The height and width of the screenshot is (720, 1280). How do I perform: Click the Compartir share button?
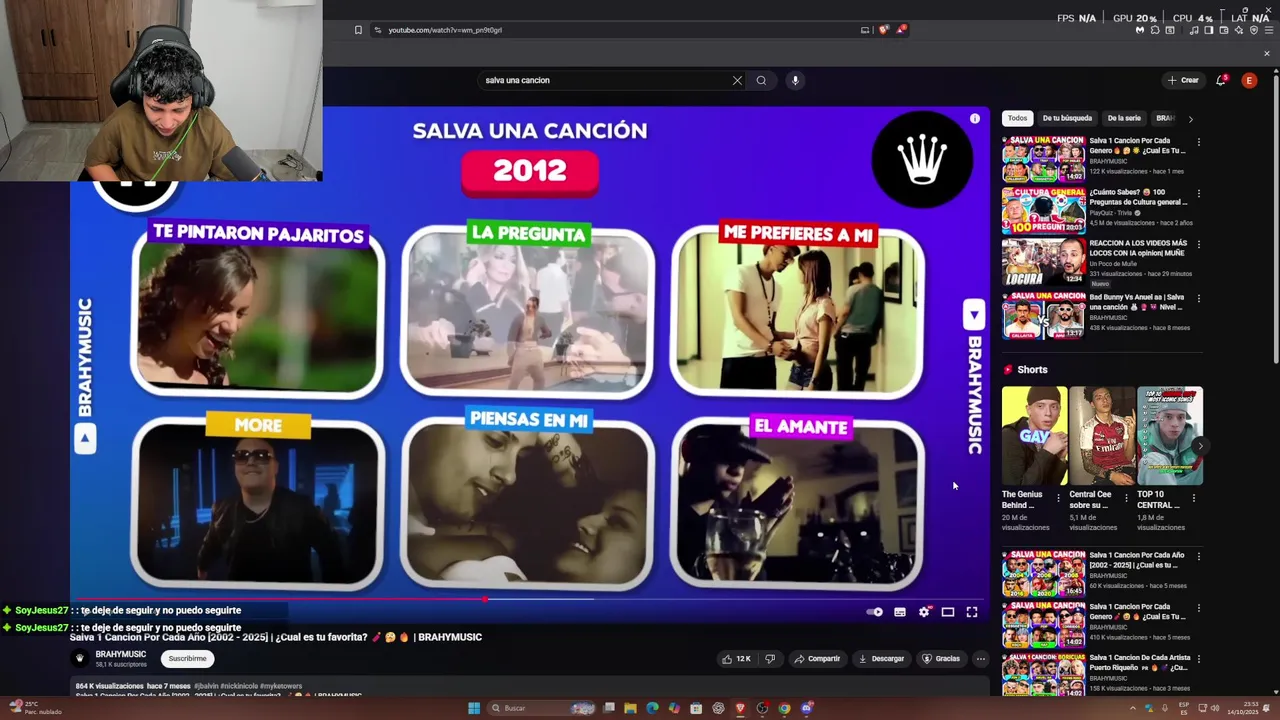pyautogui.click(x=817, y=659)
